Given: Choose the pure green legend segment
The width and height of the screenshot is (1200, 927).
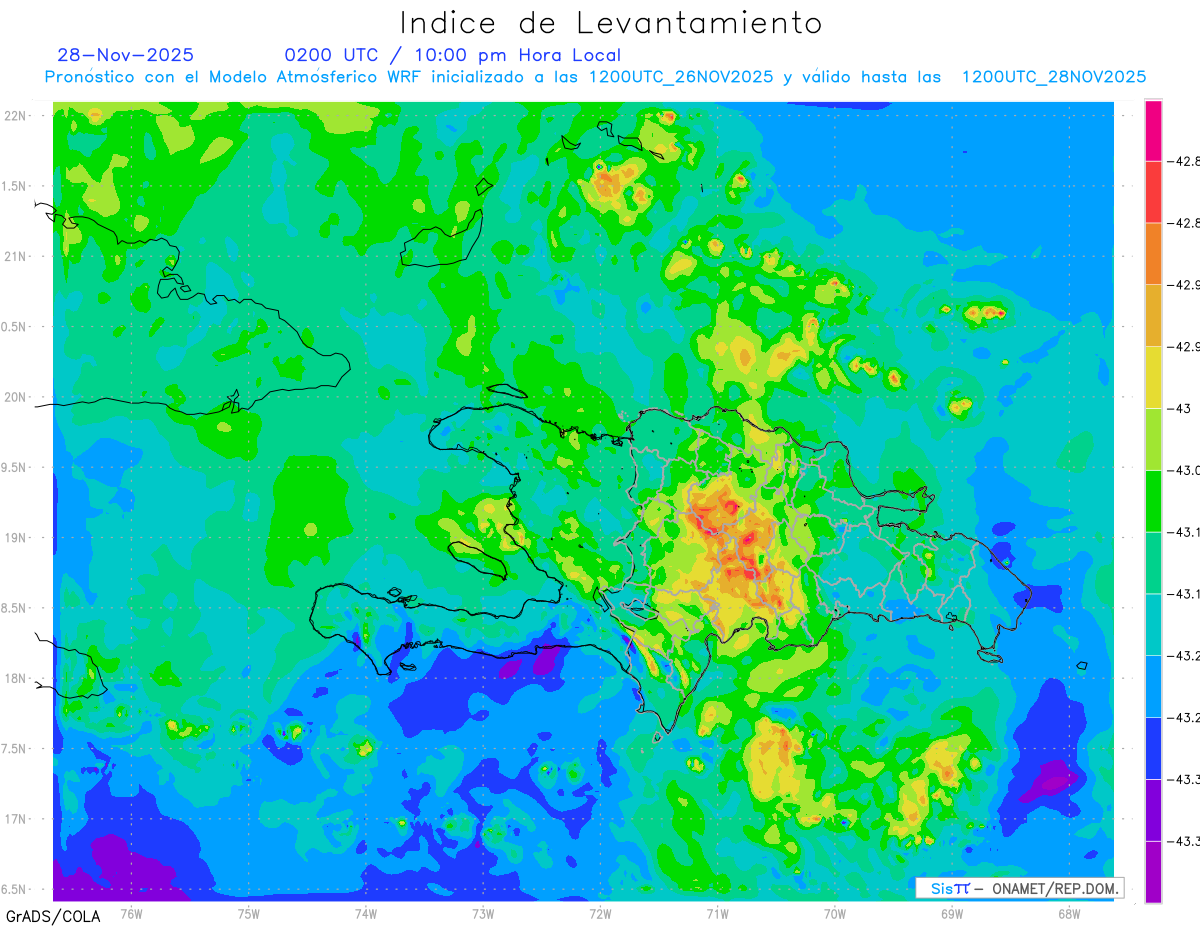Looking at the screenshot, I should tap(1153, 500).
